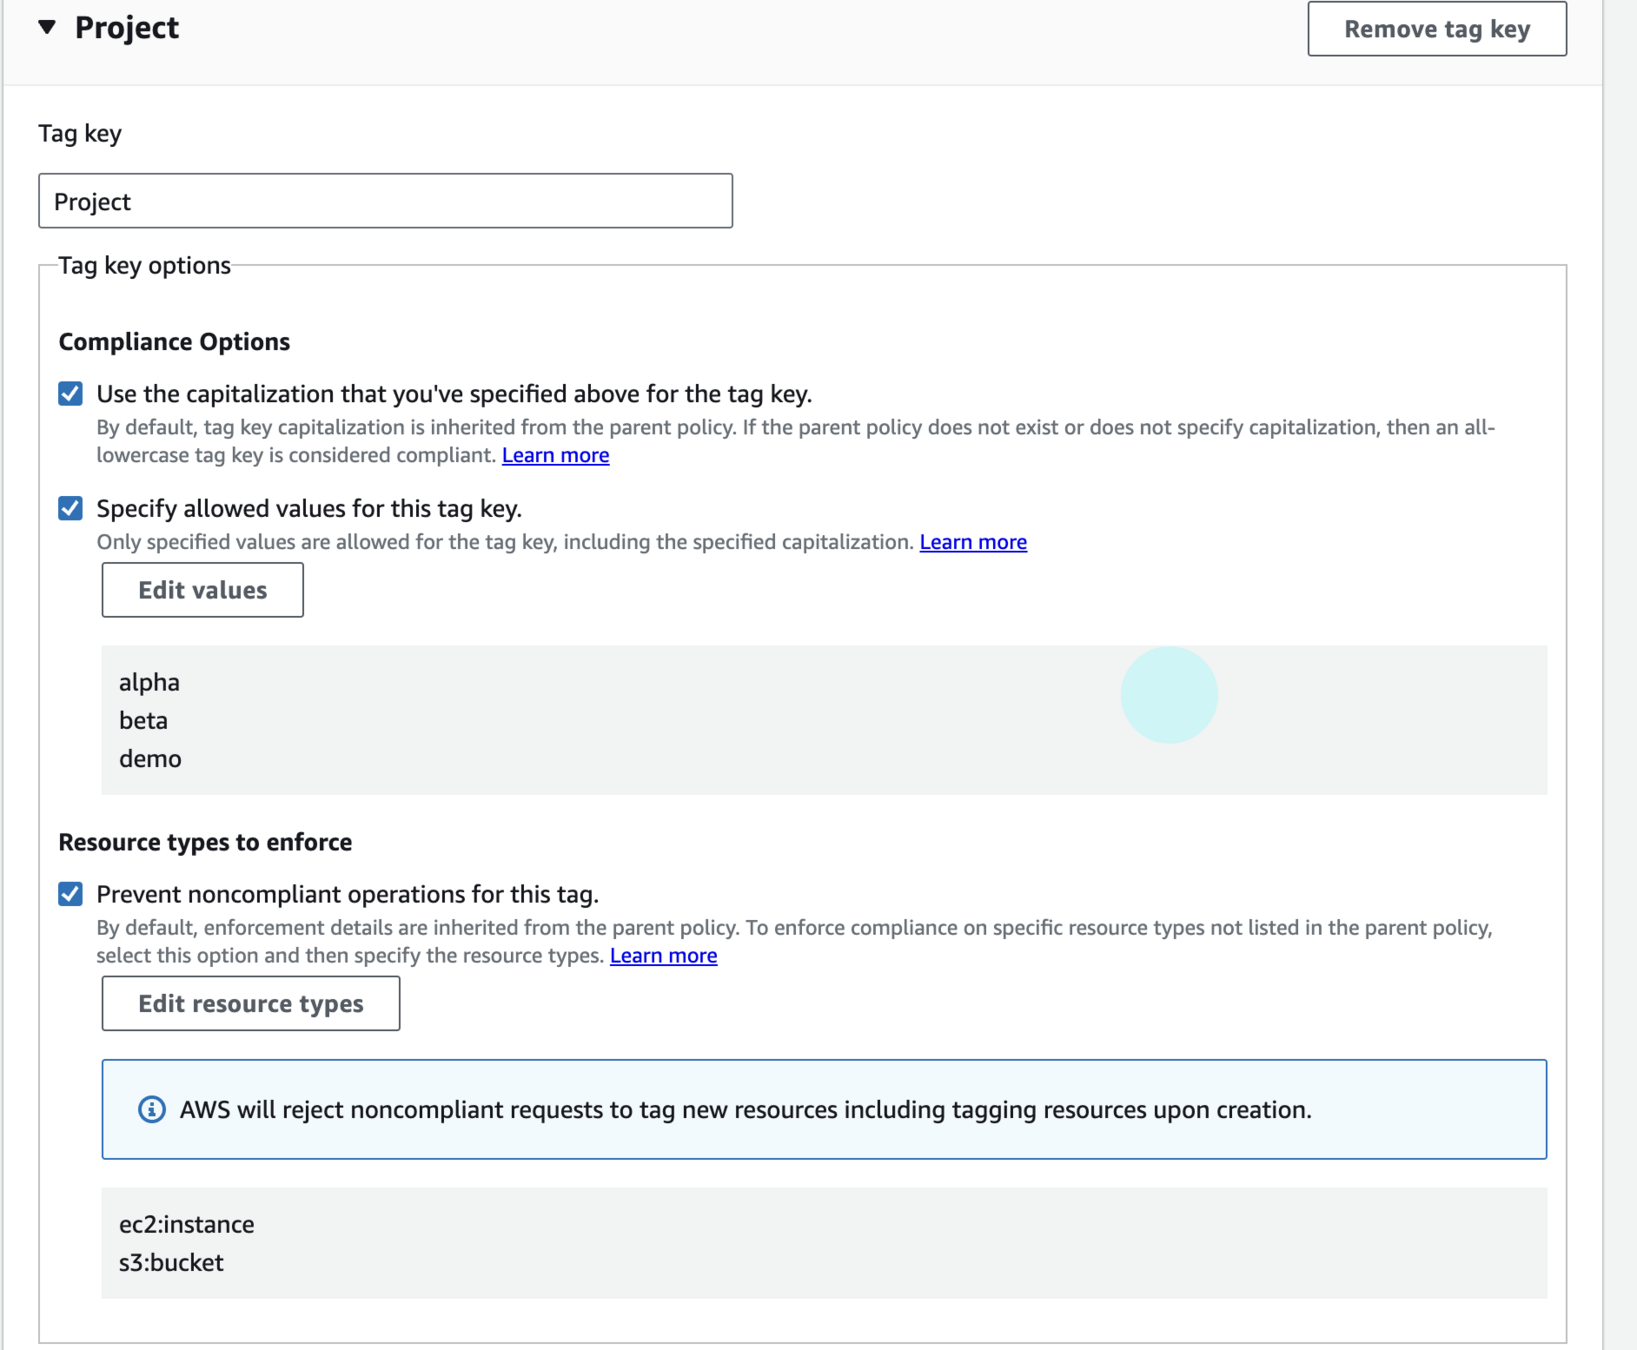Click Edit resource types button
1637x1350 pixels.
(251, 1003)
